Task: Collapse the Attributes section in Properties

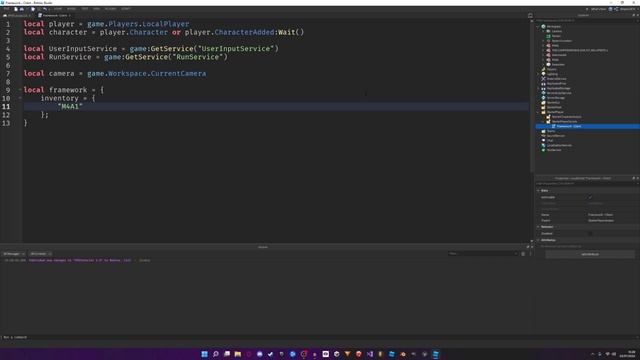Action: point(538,240)
